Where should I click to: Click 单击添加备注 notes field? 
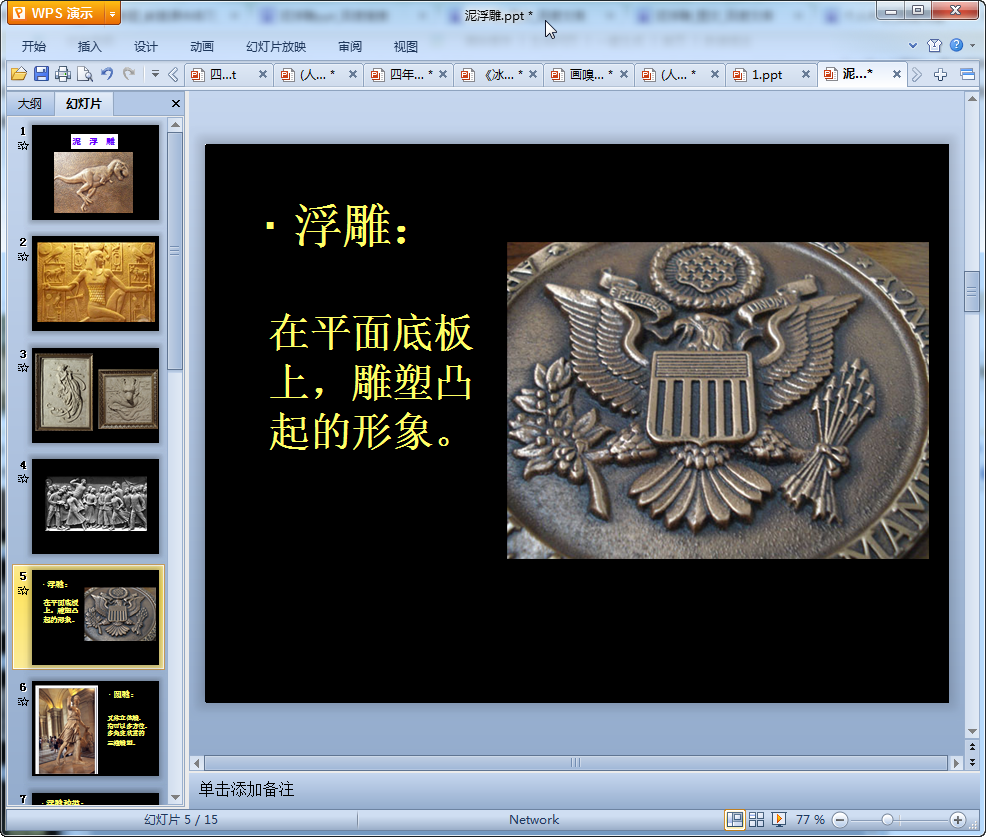point(246,789)
